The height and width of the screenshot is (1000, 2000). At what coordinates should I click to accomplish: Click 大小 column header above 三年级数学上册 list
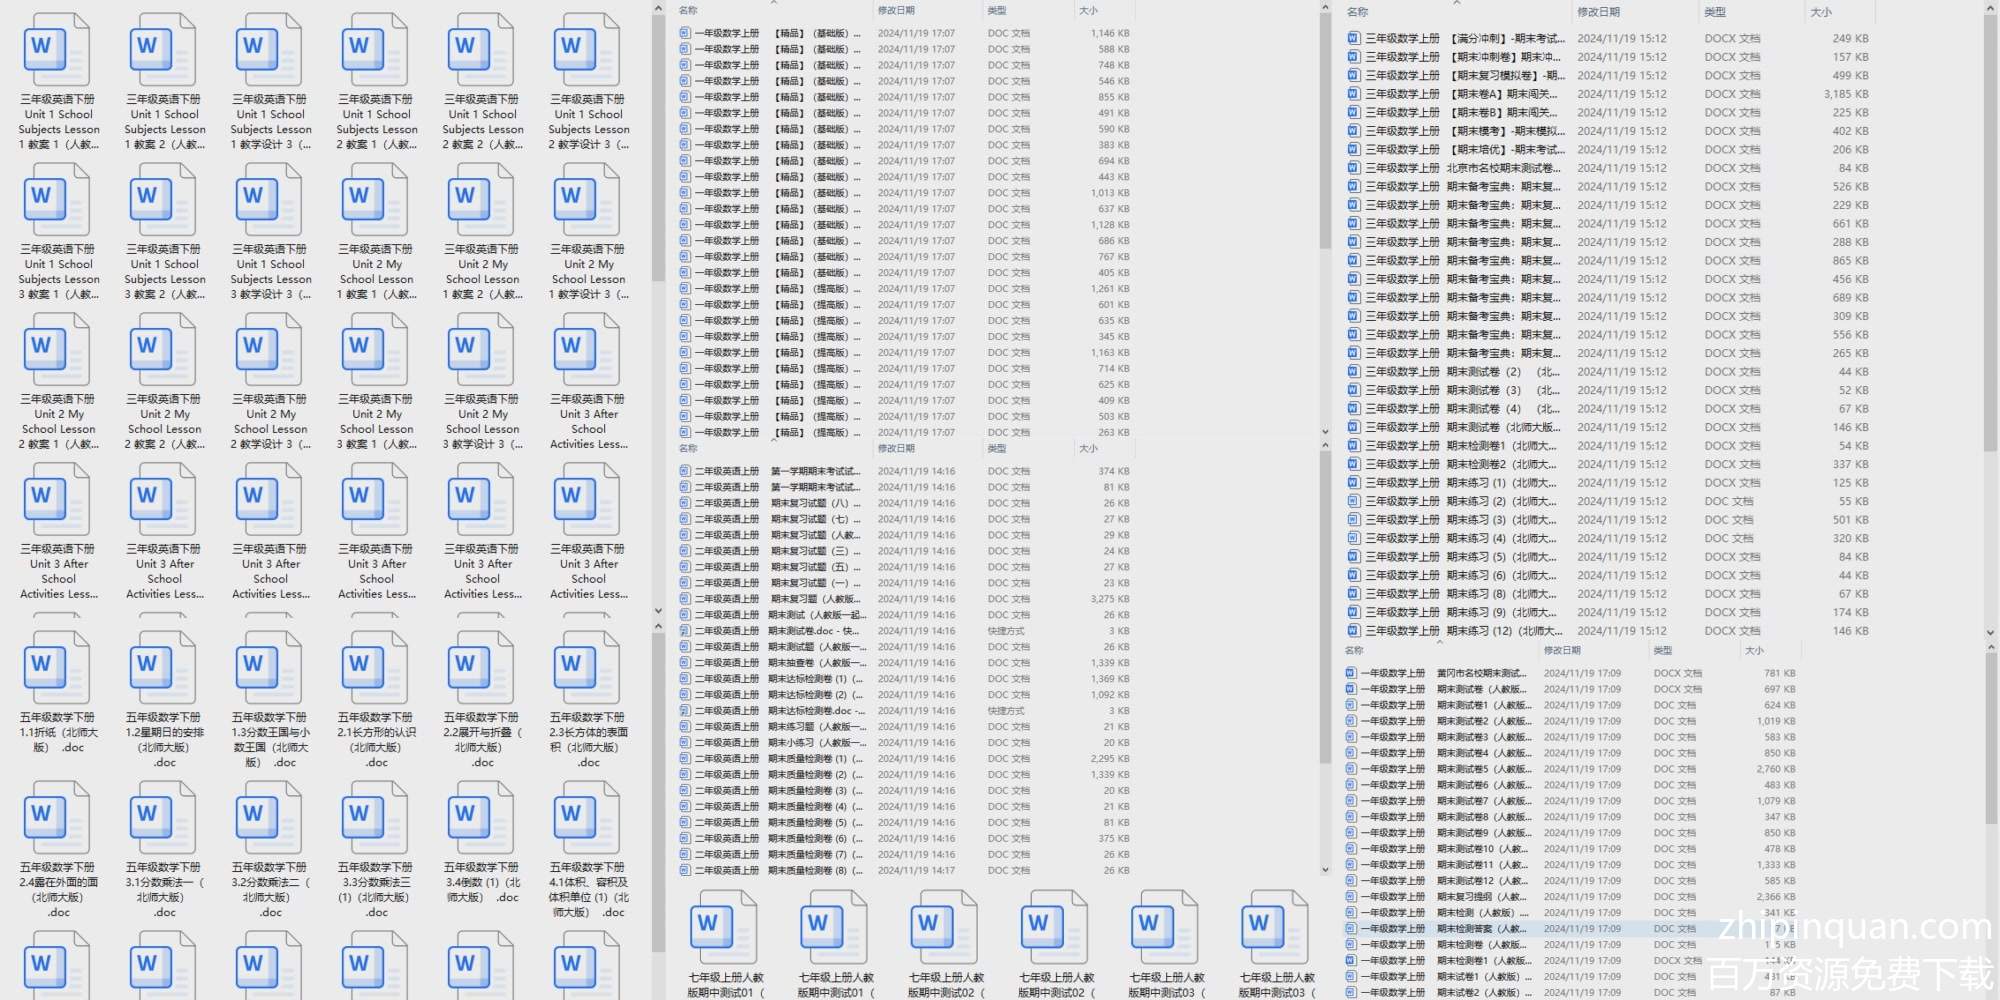click(1821, 12)
